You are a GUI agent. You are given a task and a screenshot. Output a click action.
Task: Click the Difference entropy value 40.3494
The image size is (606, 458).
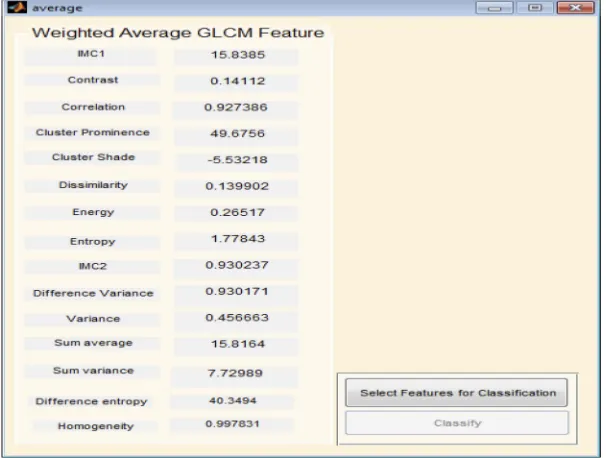233,401
